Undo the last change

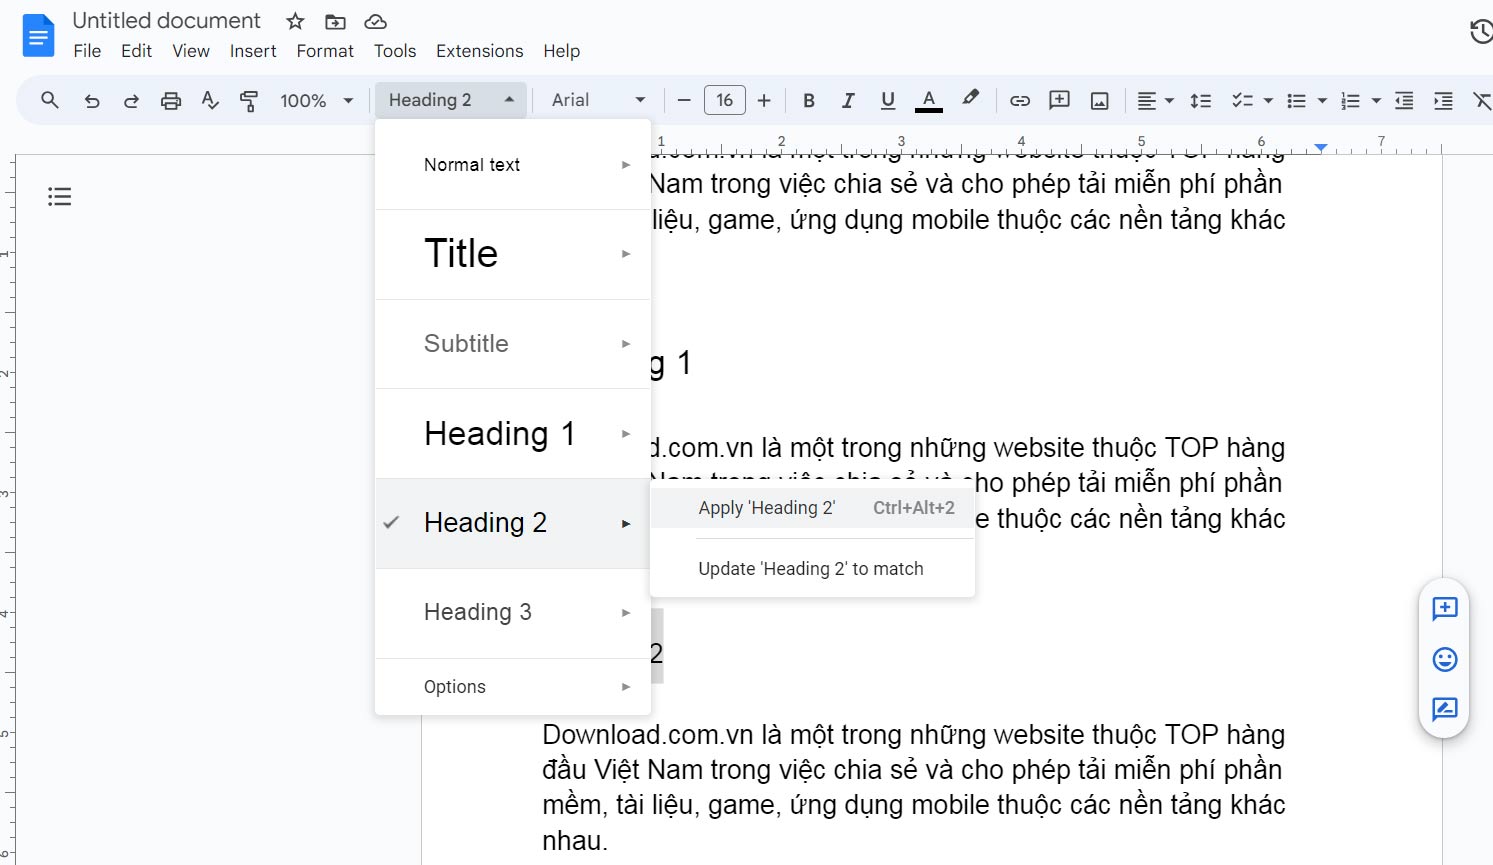coord(92,100)
